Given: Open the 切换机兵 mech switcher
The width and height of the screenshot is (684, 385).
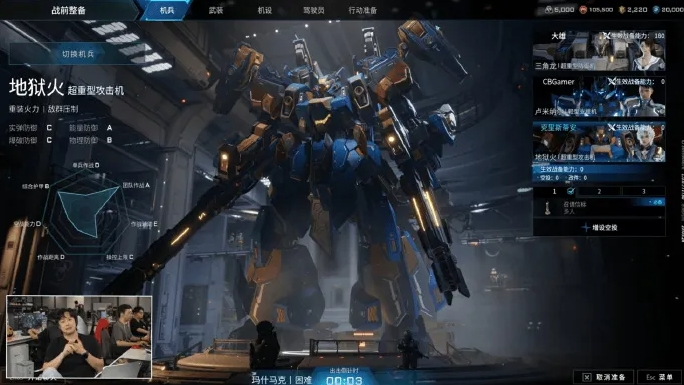Looking at the screenshot, I should 78,54.
